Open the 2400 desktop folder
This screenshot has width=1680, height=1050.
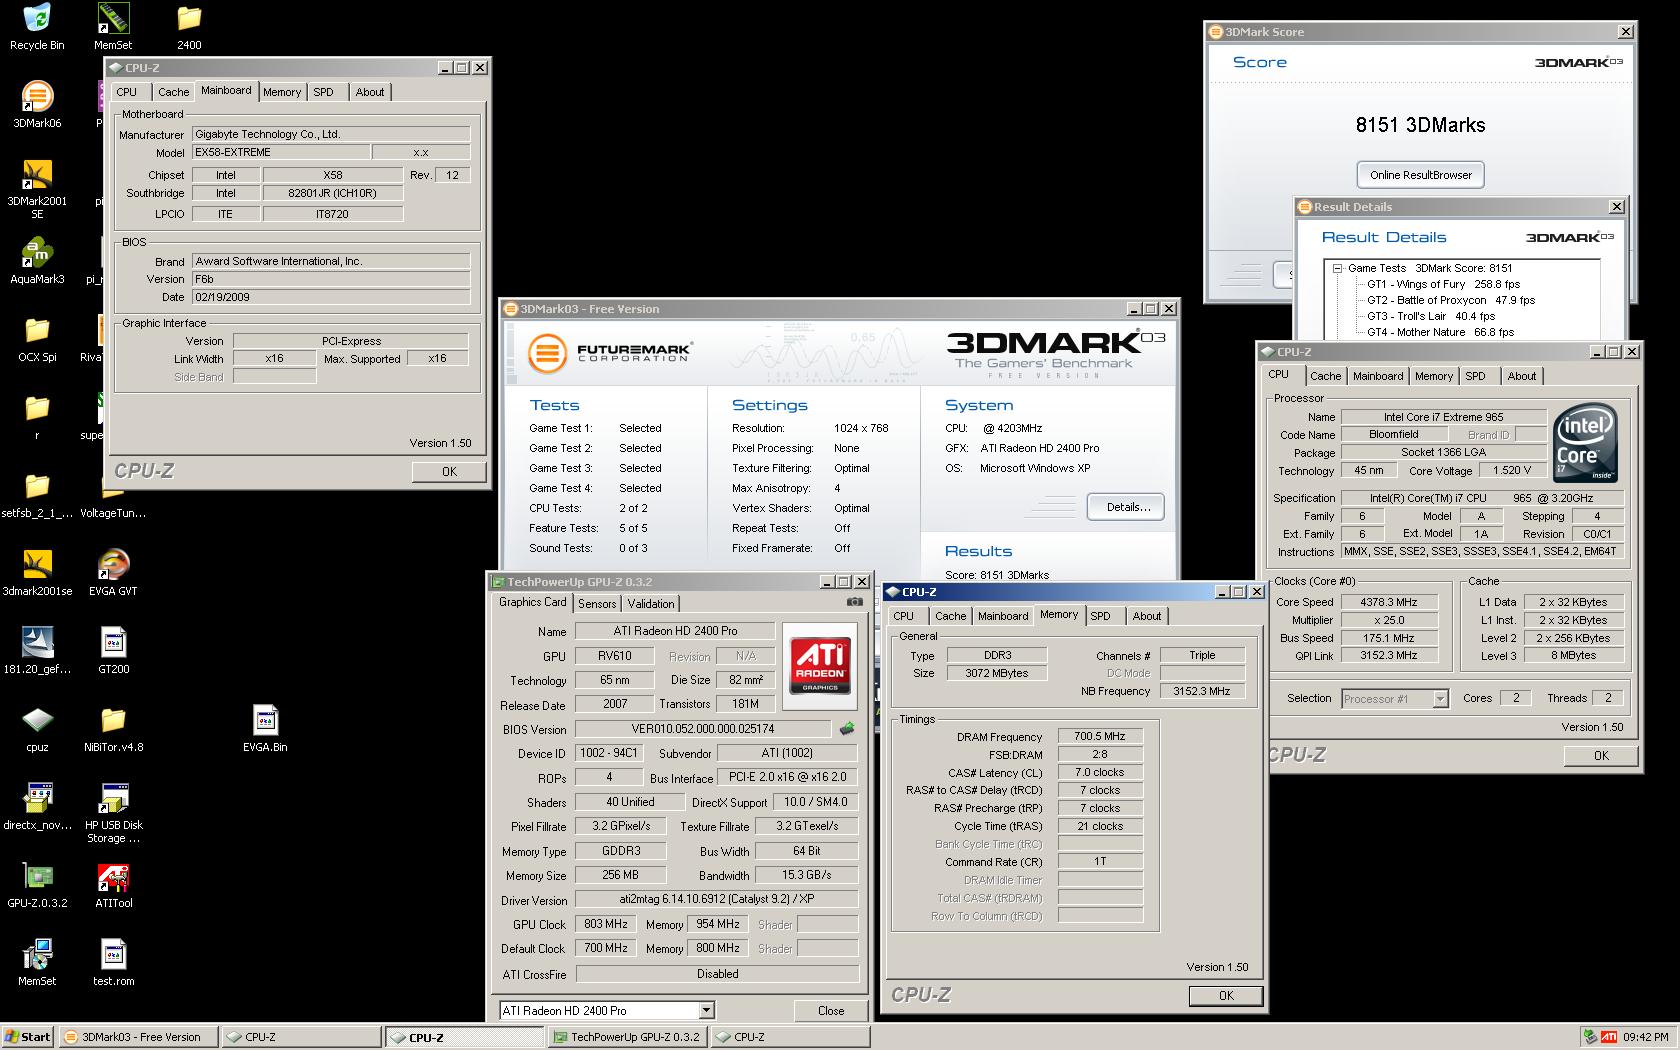point(189,27)
